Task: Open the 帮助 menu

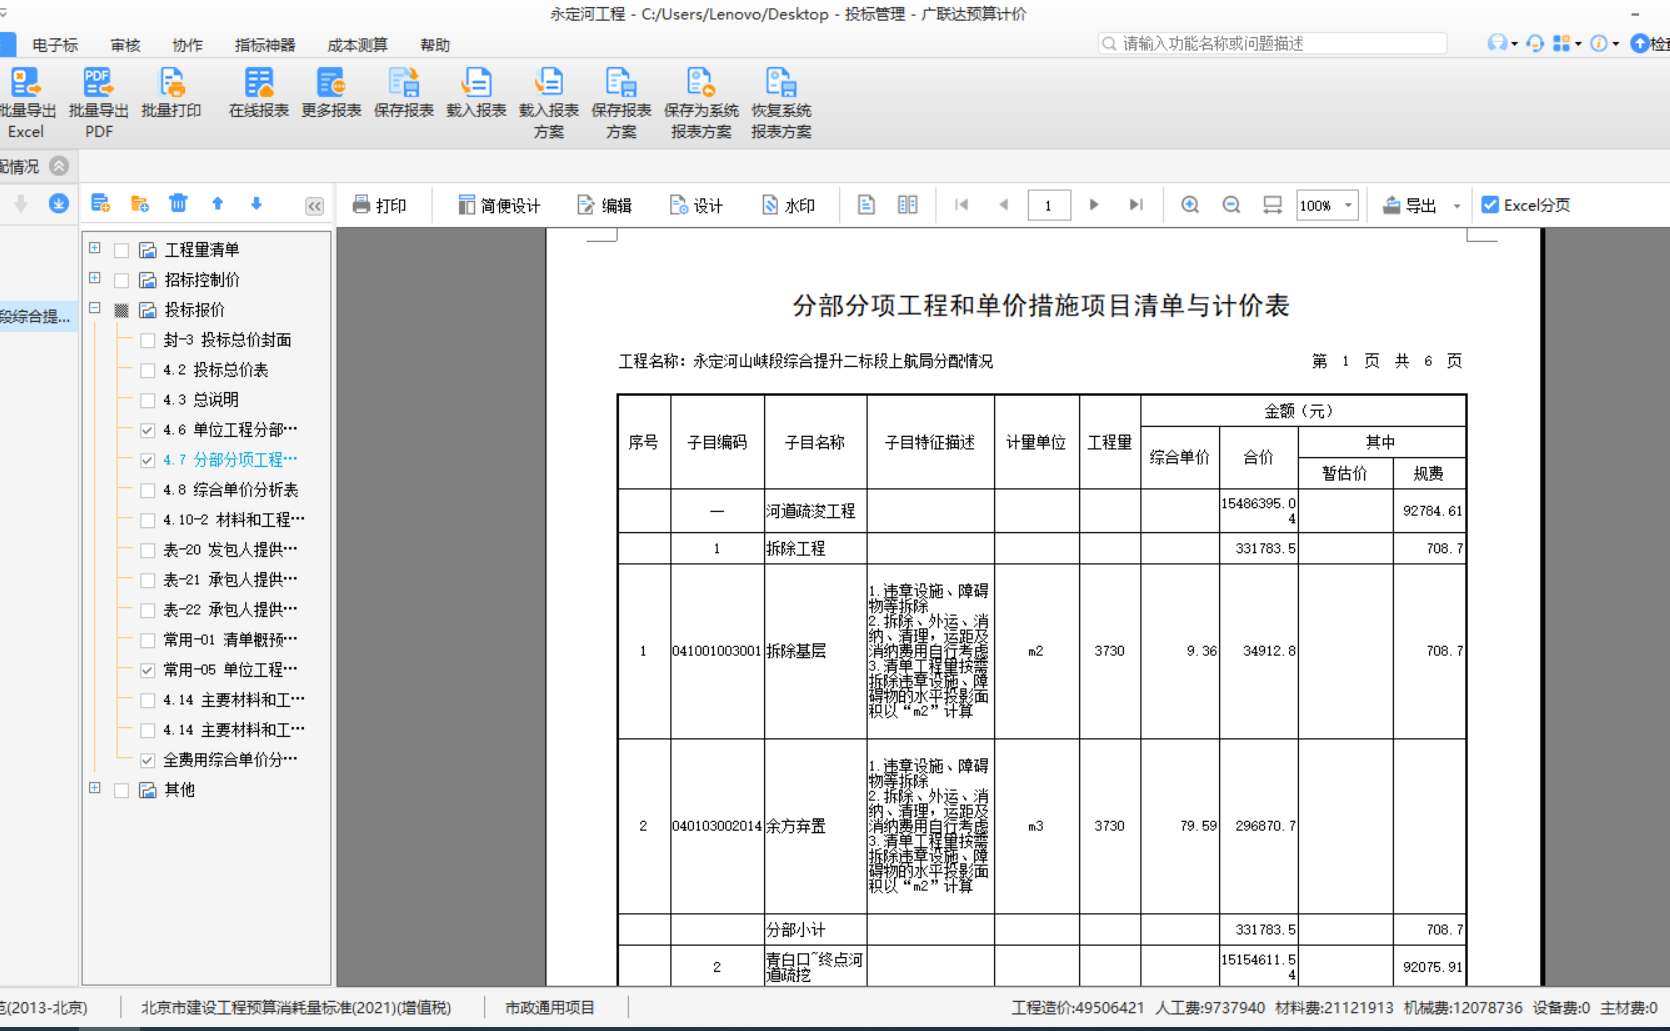Action: point(435,45)
